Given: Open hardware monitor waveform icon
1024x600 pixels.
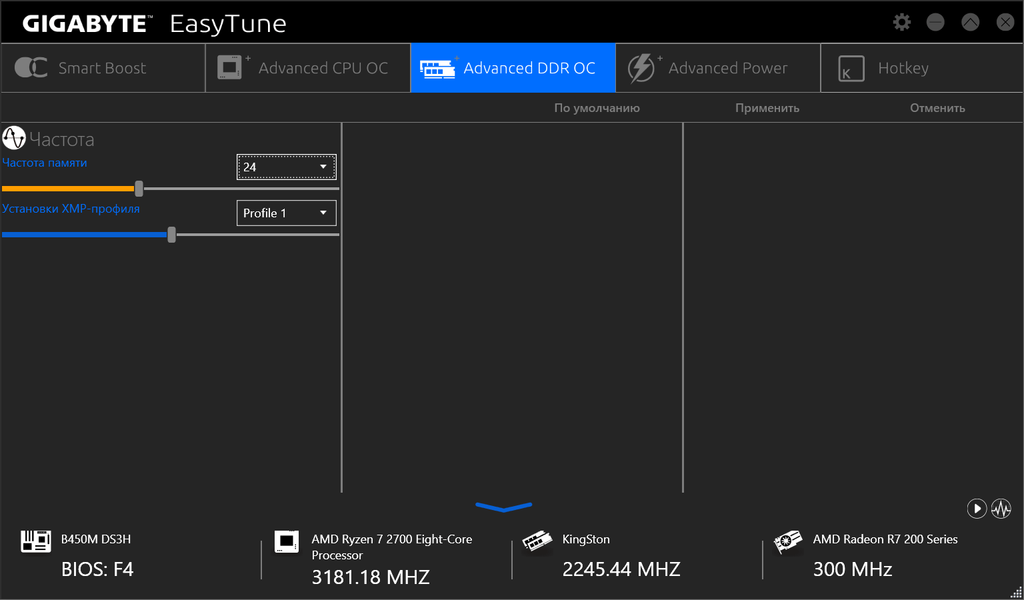Looking at the screenshot, I should (x=1001, y=509).
